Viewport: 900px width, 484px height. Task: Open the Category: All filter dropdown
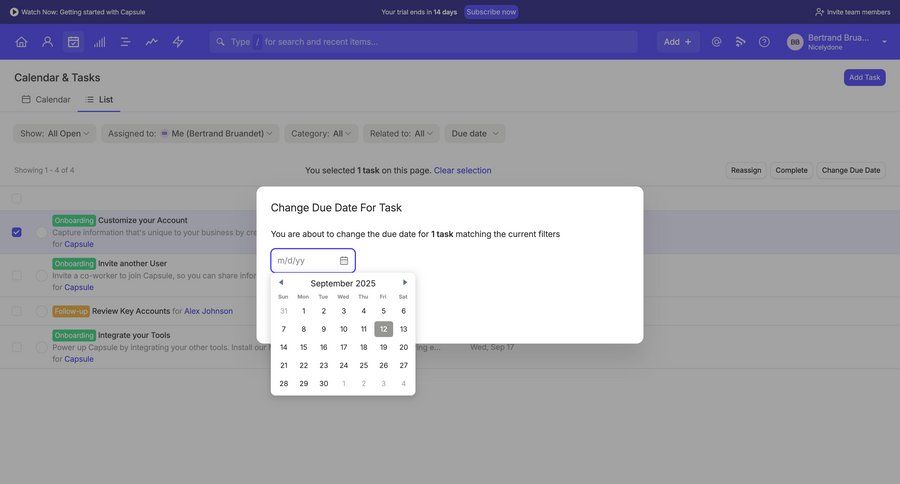[x=321, y=133]
